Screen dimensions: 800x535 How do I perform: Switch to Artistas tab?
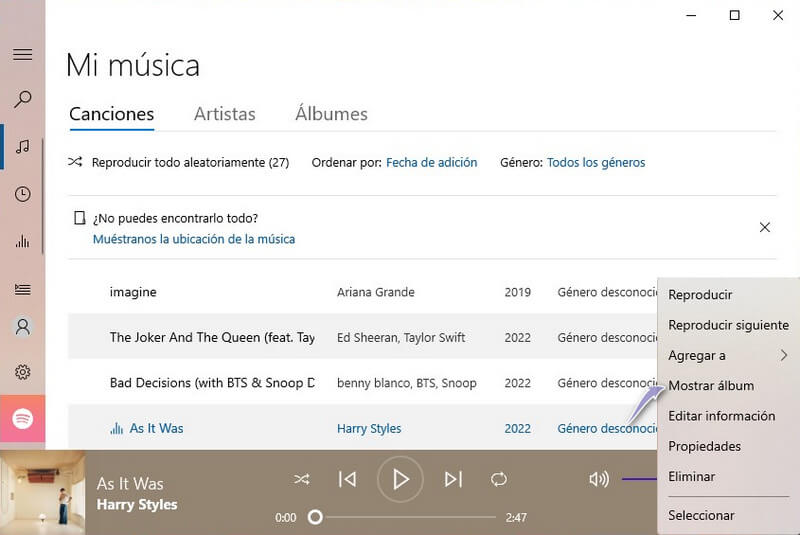coord(224,114)
